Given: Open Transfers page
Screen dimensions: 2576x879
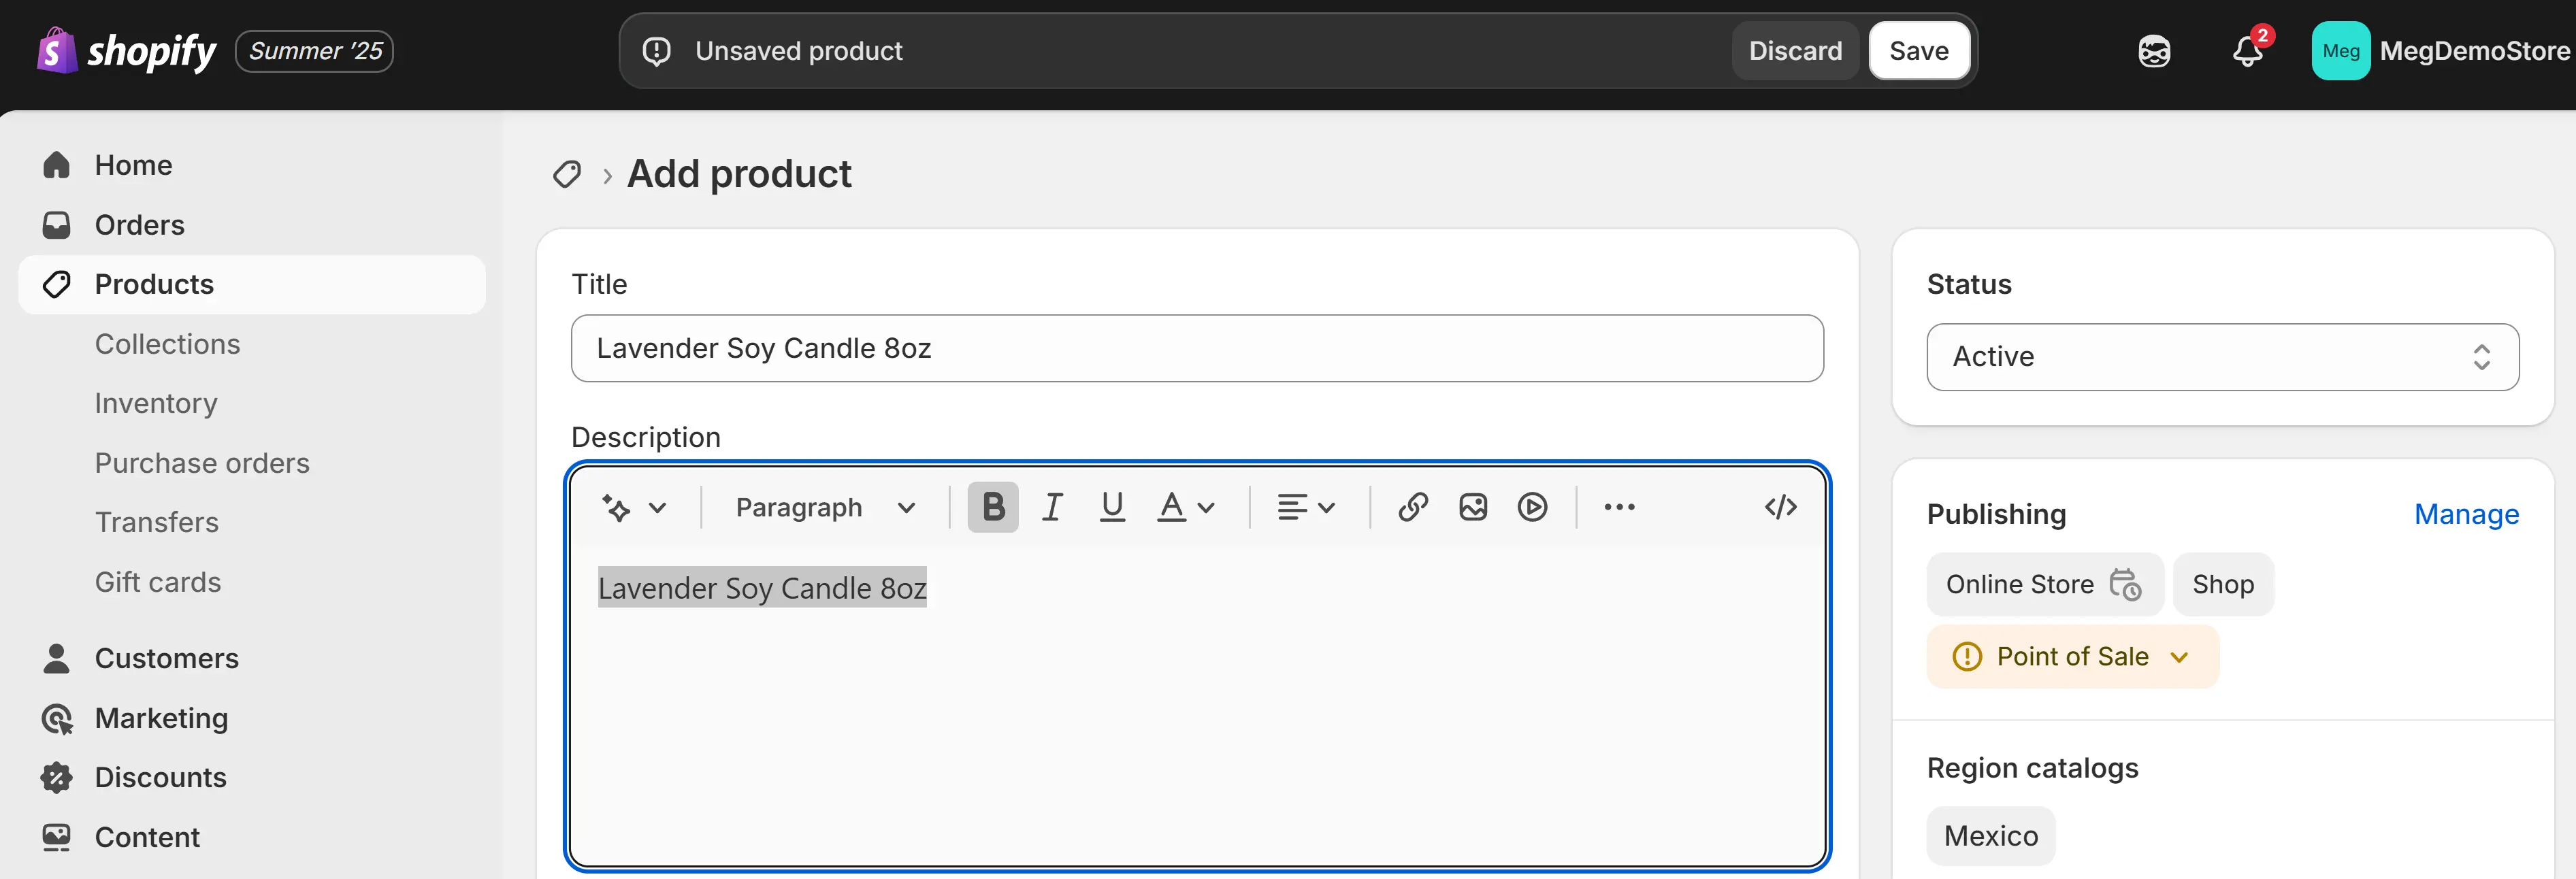Looking at the screenshot, I should coord(157,522).
